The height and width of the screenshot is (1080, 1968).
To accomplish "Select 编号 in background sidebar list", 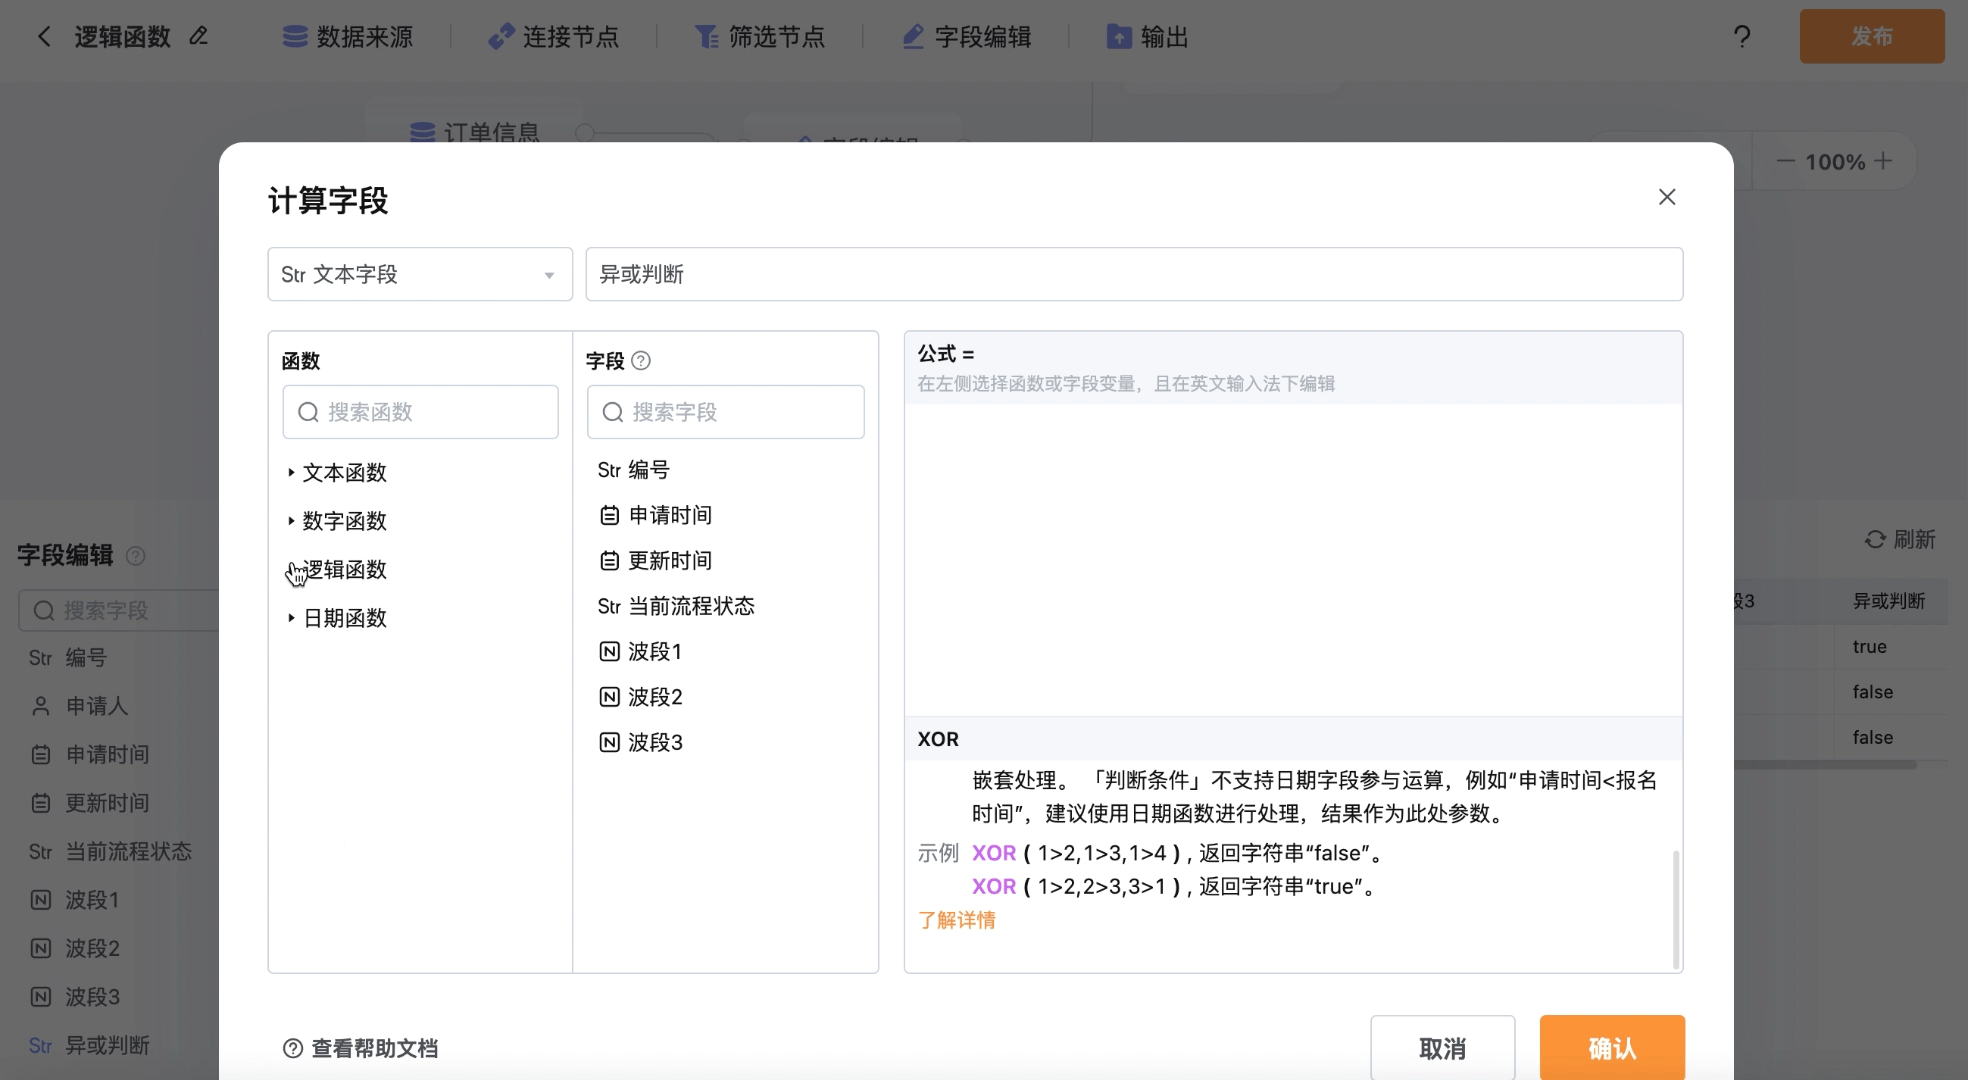I will click(68, 658).
